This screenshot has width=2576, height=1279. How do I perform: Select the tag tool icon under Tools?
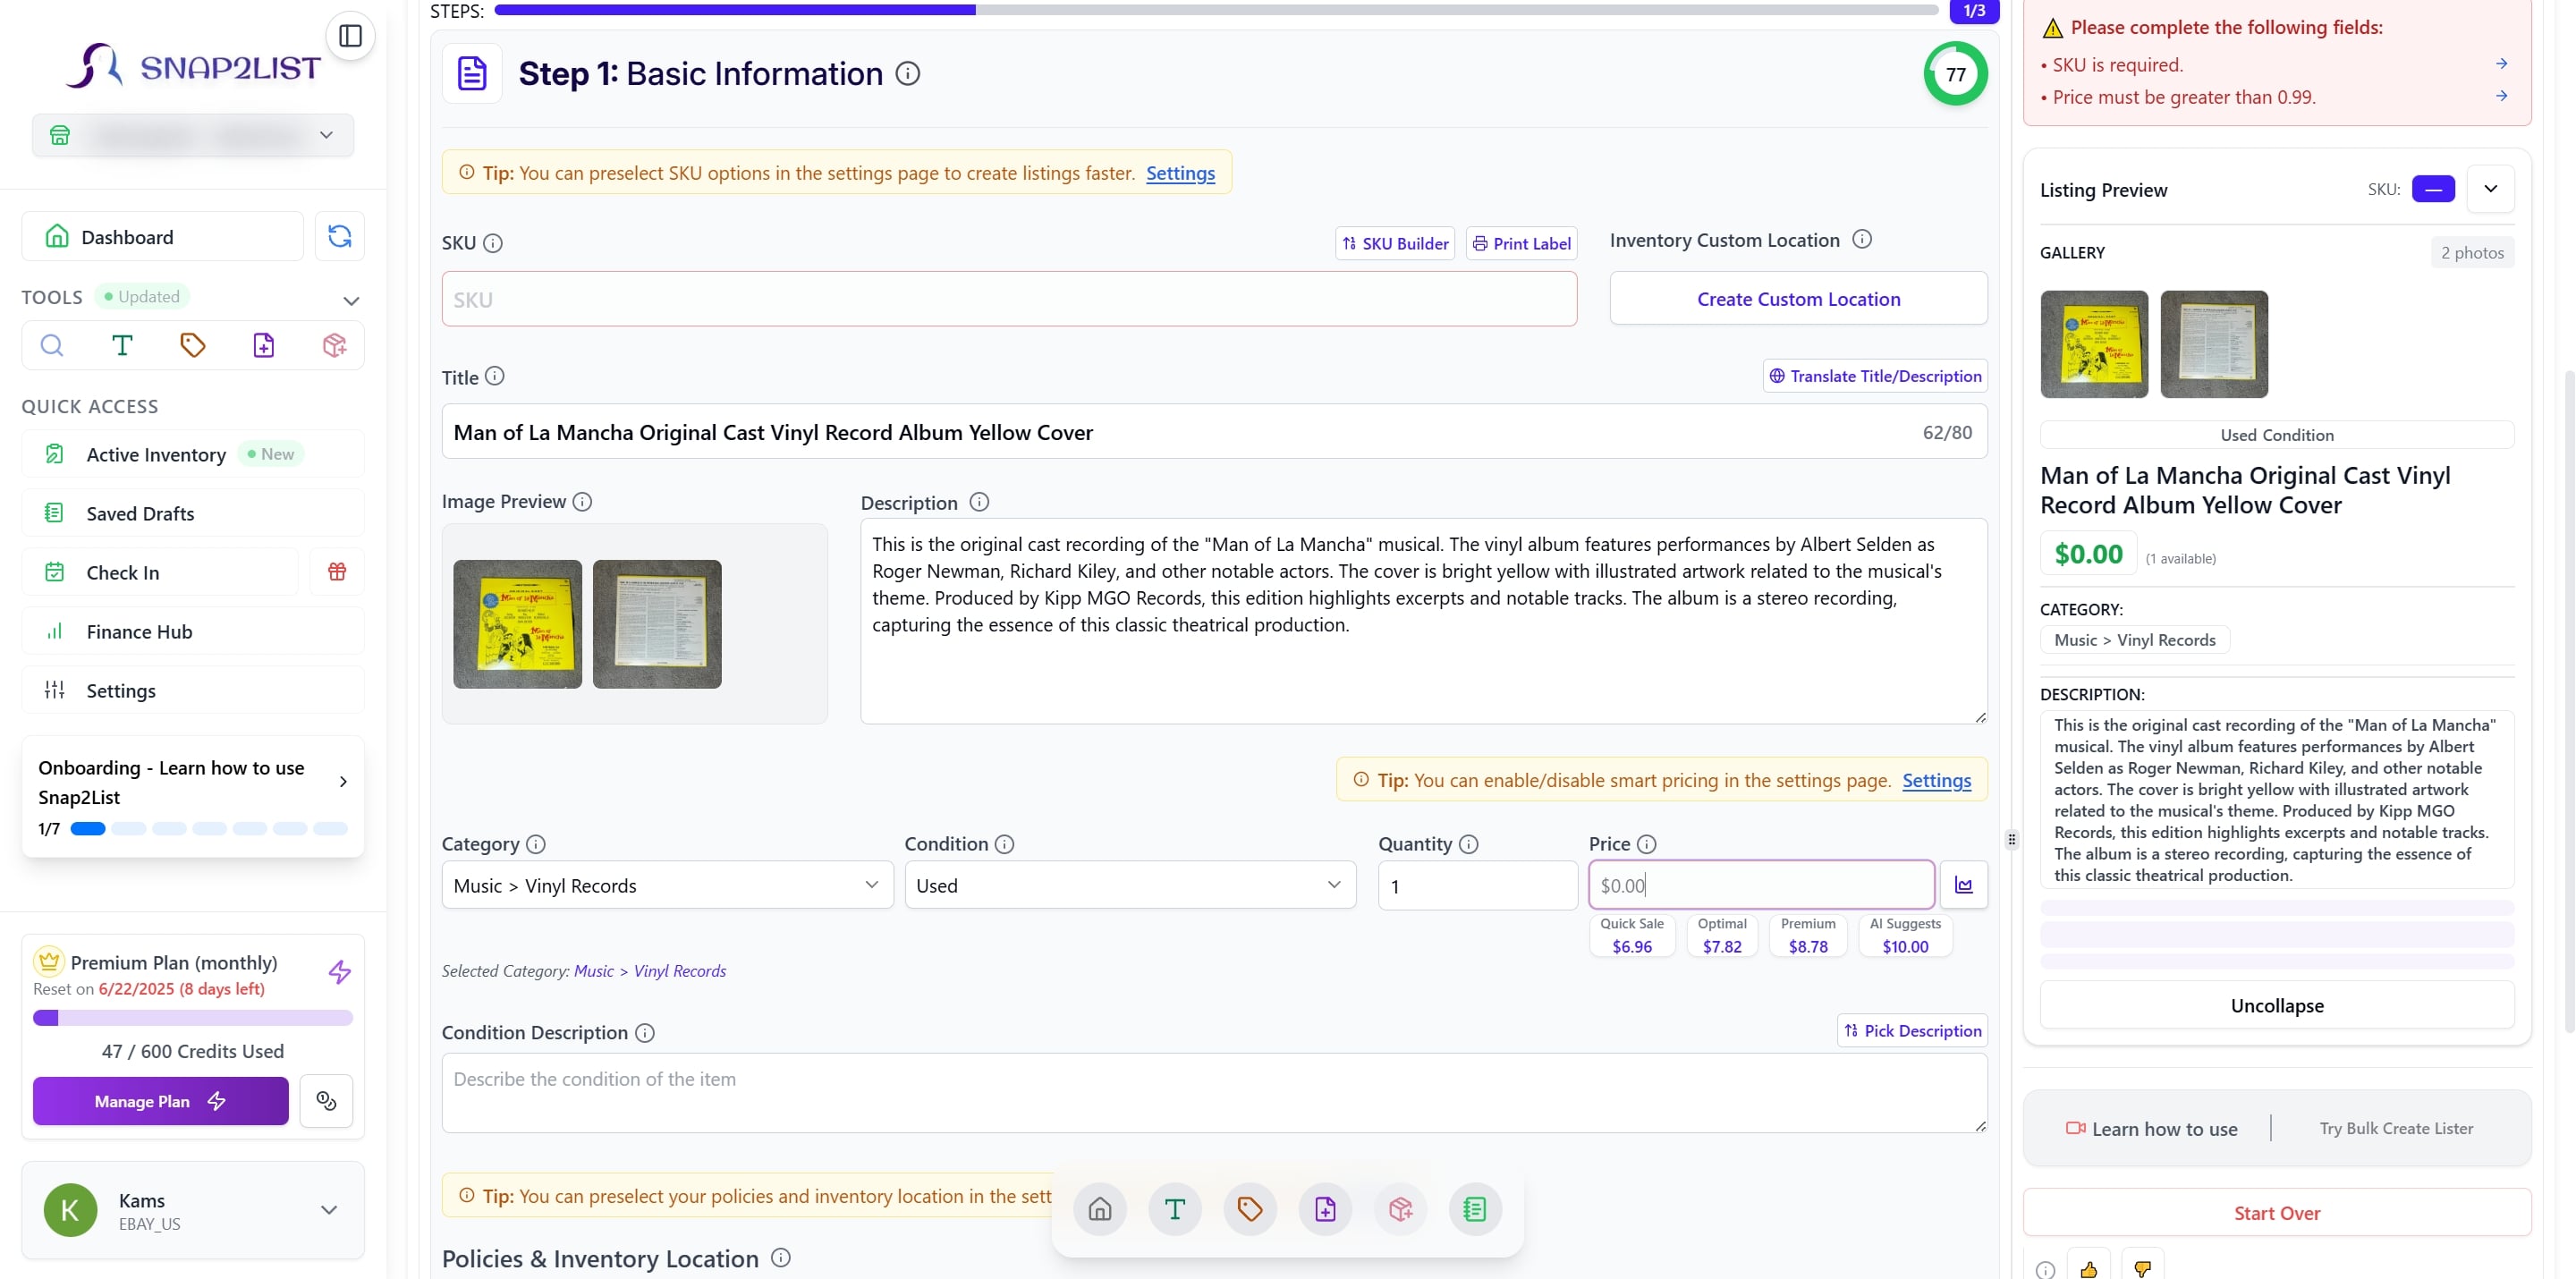pos(193,346)
